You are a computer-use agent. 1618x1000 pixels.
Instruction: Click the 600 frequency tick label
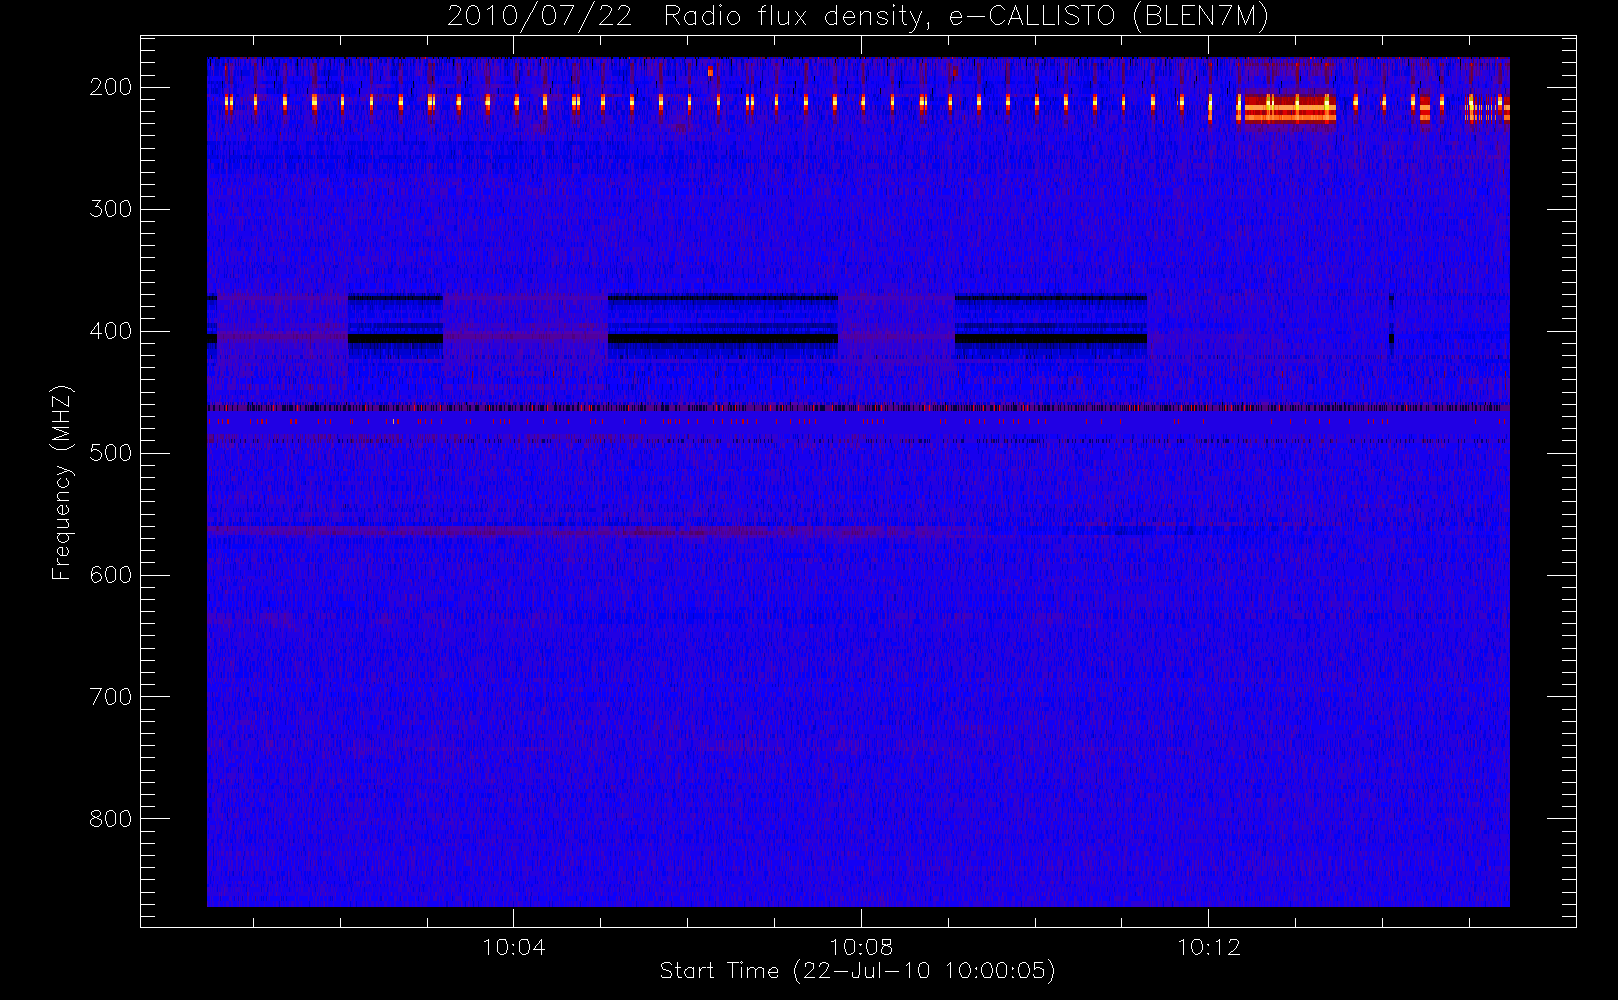pos(110,575)
